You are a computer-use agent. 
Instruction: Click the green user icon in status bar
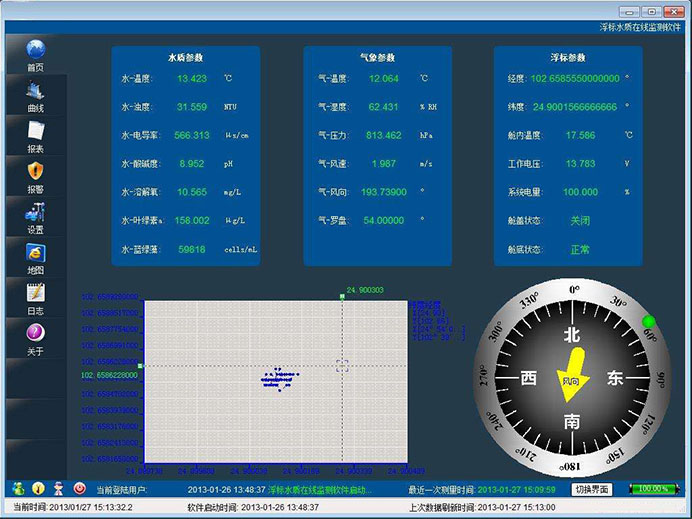click(x=18, y=488)
